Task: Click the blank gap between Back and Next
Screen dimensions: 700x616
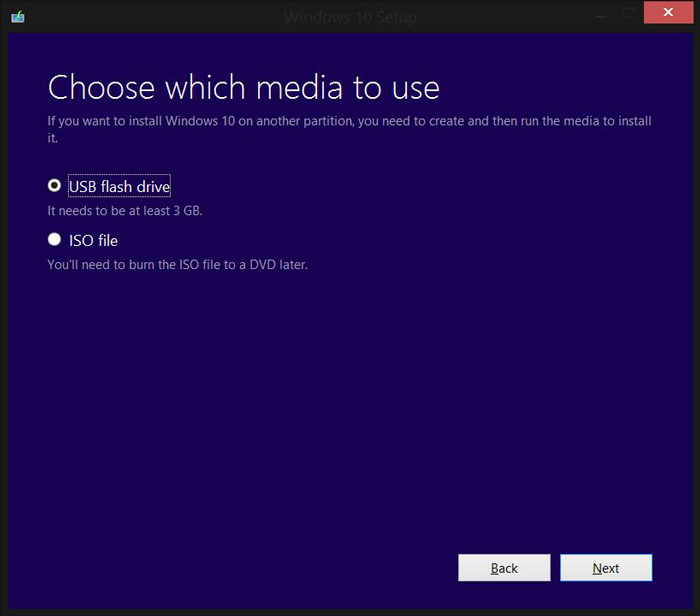Action: point(555,568)
